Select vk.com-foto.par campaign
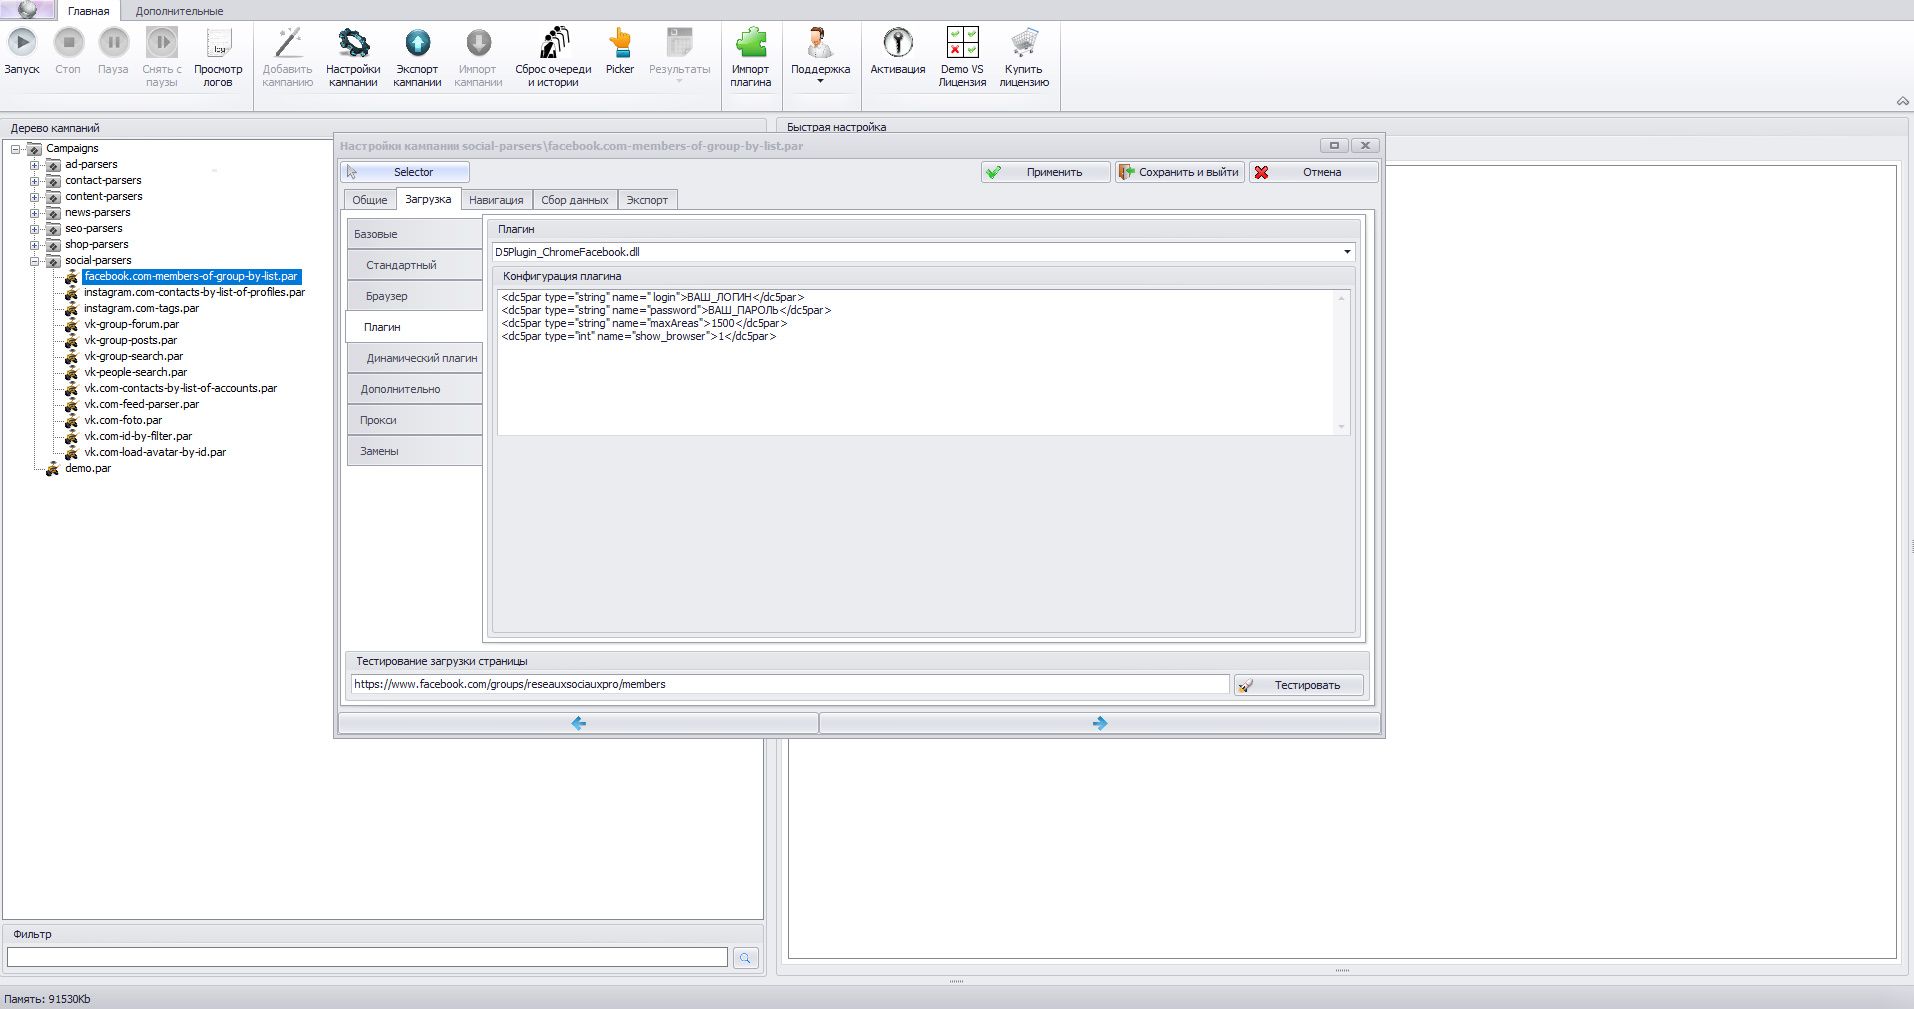 (123, 420)
